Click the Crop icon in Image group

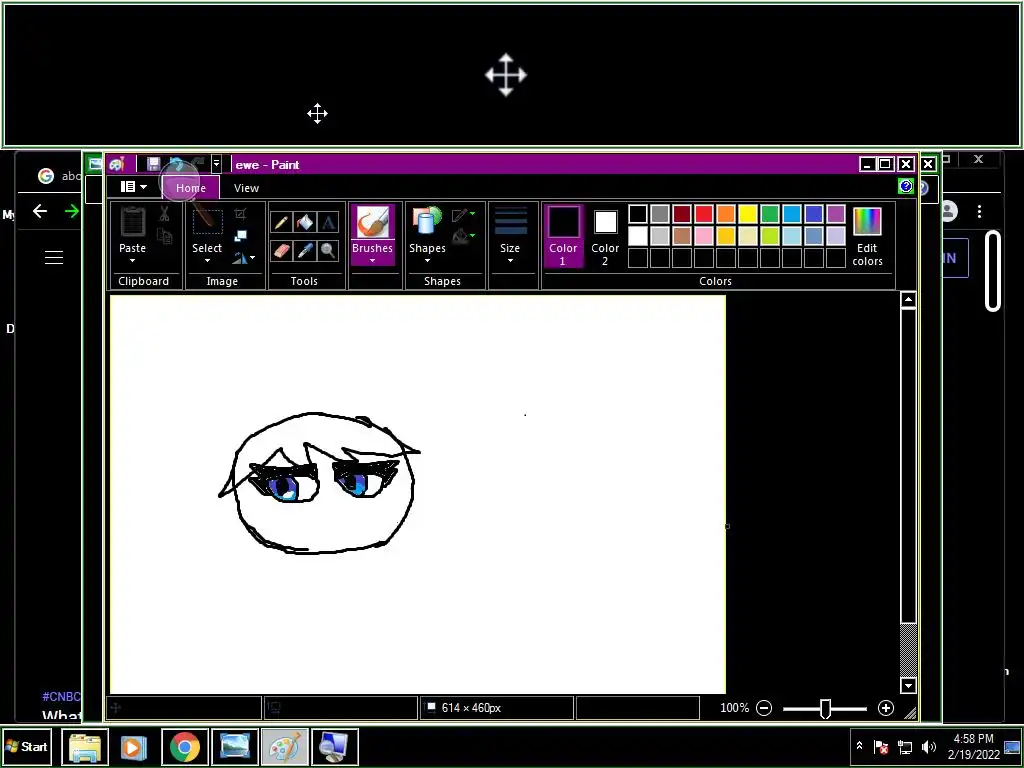click(x=240, y=214)
